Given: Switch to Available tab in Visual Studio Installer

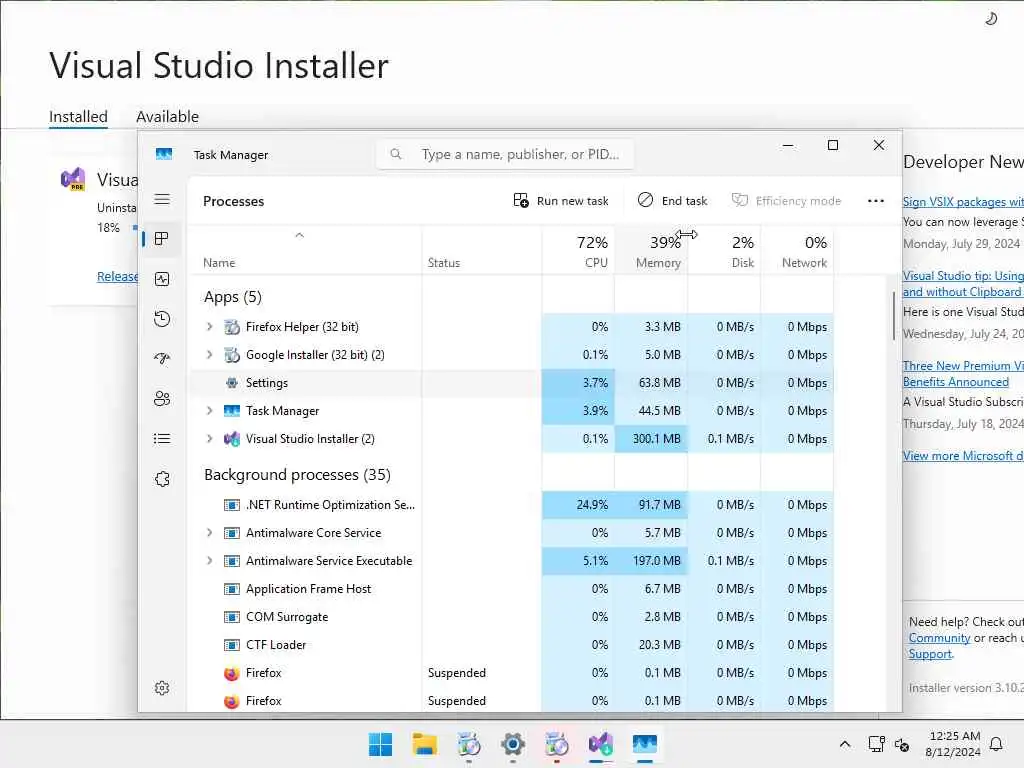Looking at the screenshot, I should tap(167, 117).
